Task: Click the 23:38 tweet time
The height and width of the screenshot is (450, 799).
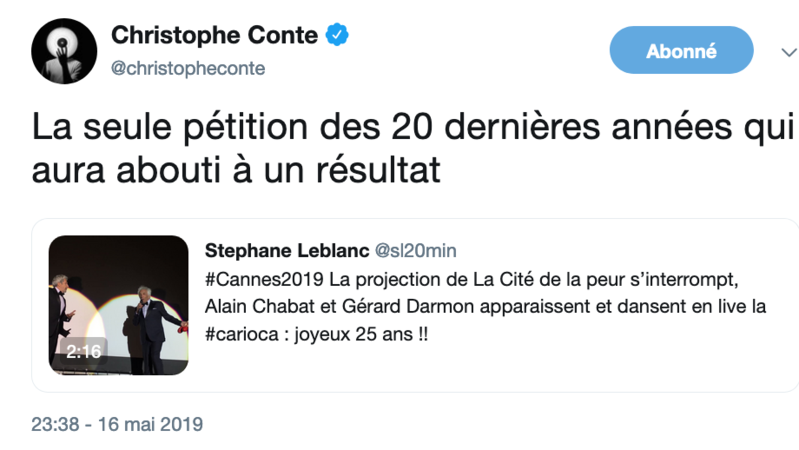Action: pos(53,425)
